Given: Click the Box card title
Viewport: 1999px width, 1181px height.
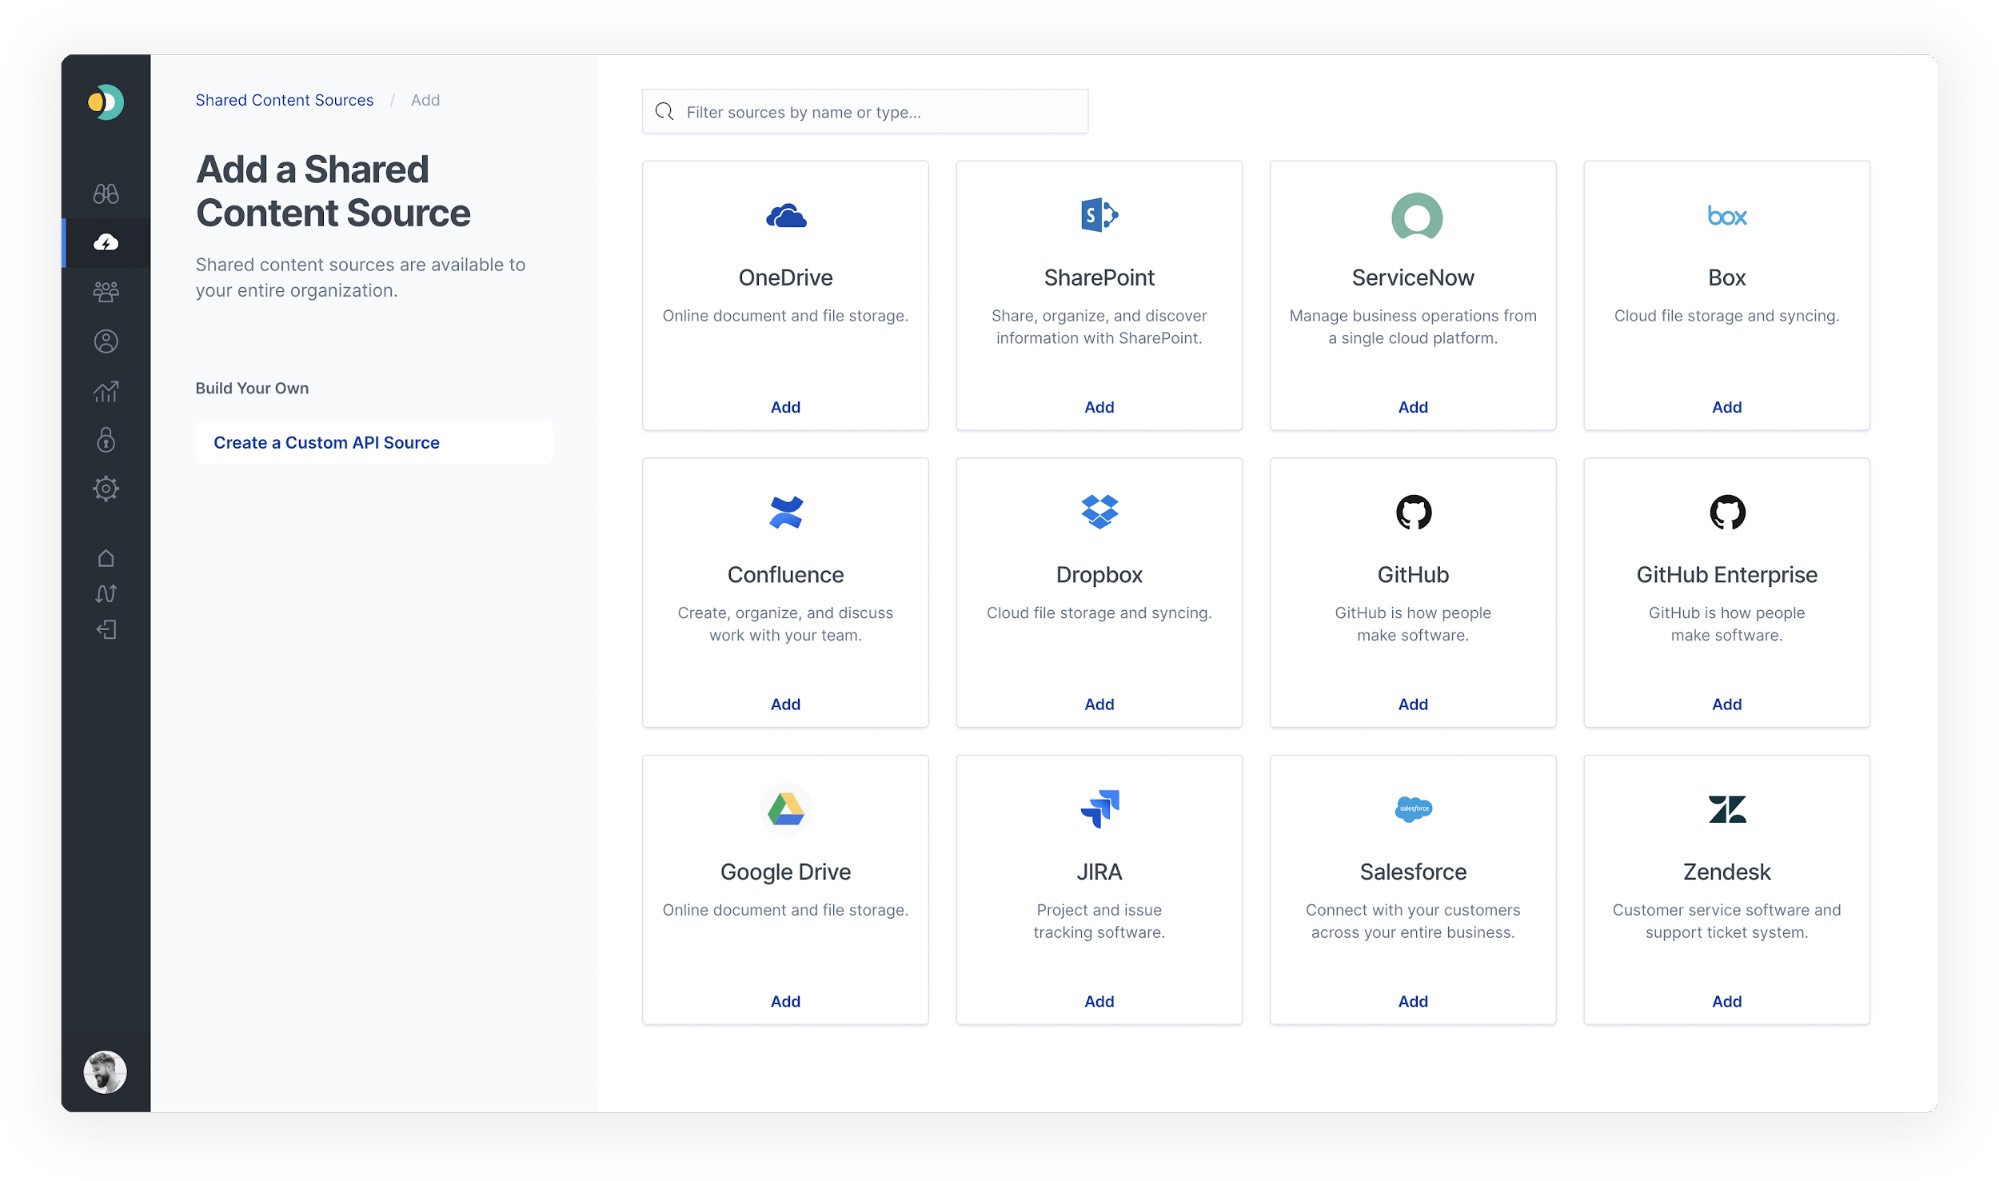Looking at the screenshot, I should (x=1727, y=277).
